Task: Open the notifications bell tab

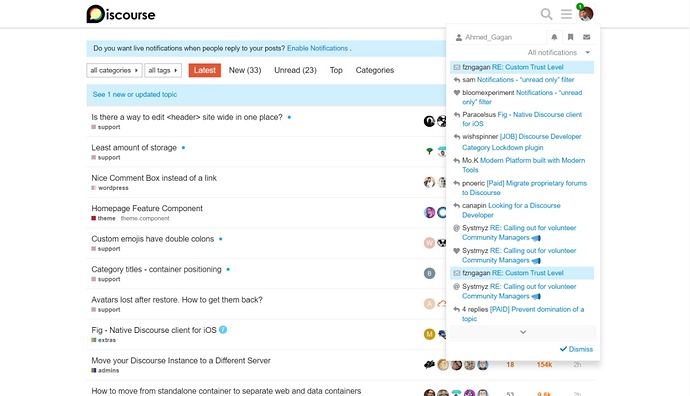Action: pos(554,37)
